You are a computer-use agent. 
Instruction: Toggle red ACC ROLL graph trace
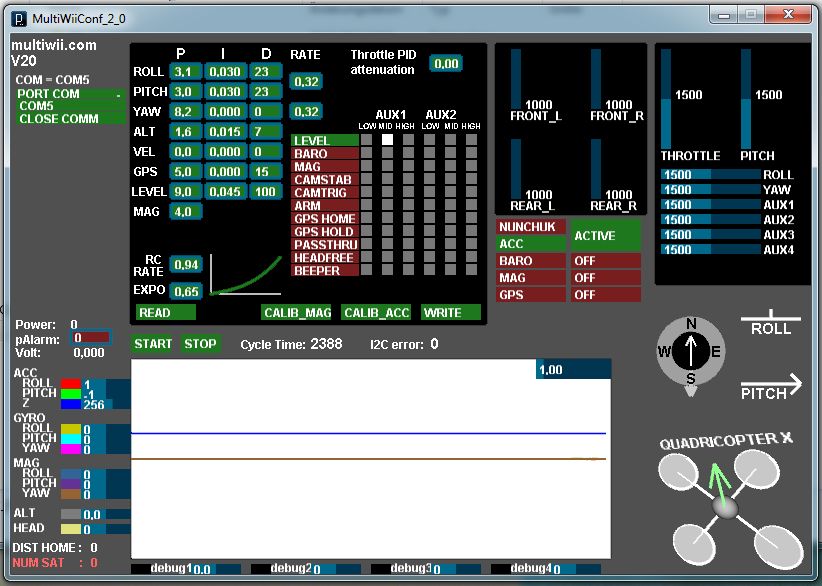pos(70,384)
